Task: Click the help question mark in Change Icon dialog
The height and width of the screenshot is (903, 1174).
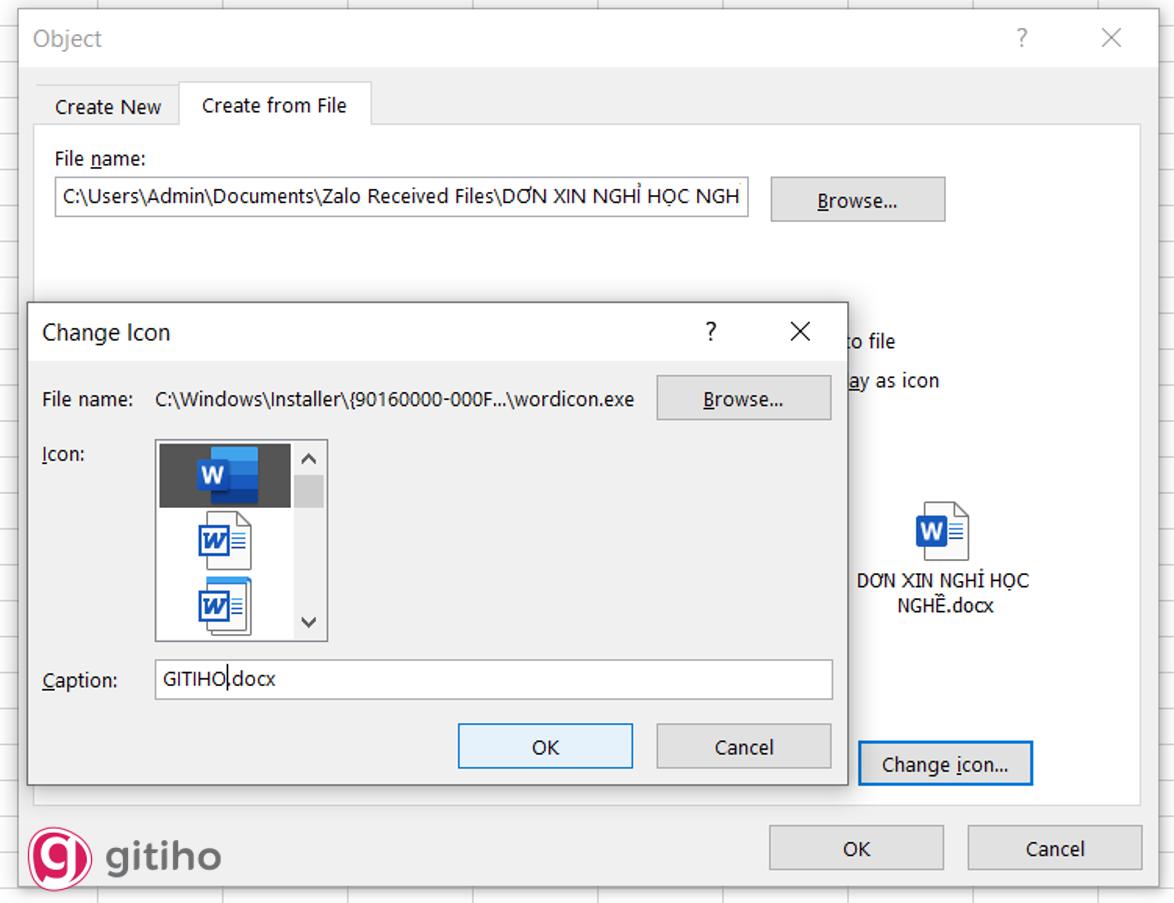Action: (x=711, y=331)
